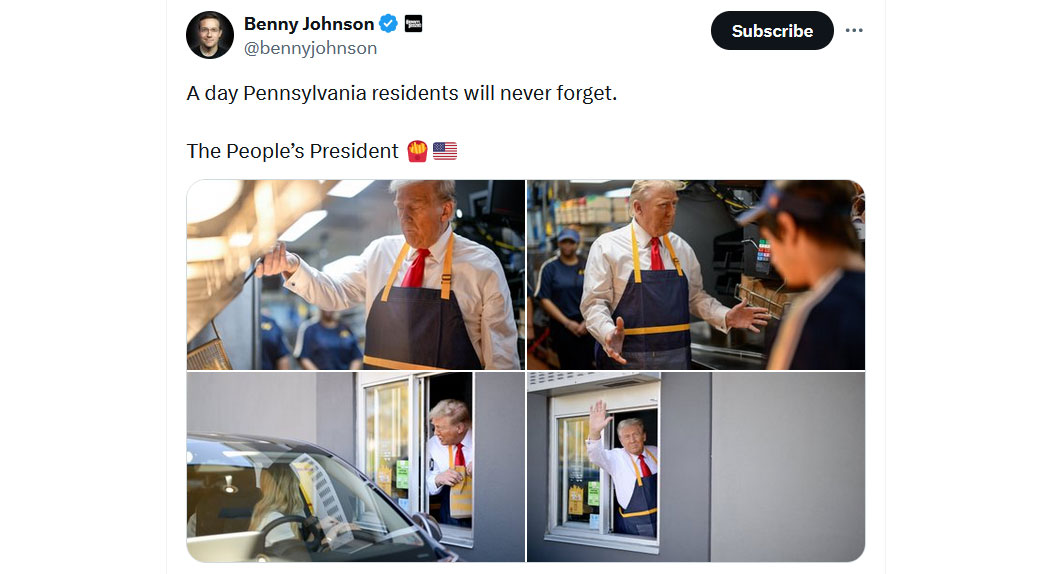1050x574 pixels.
Task: Open the bottom-right waving window photo
Action: (x=696, y=467)
